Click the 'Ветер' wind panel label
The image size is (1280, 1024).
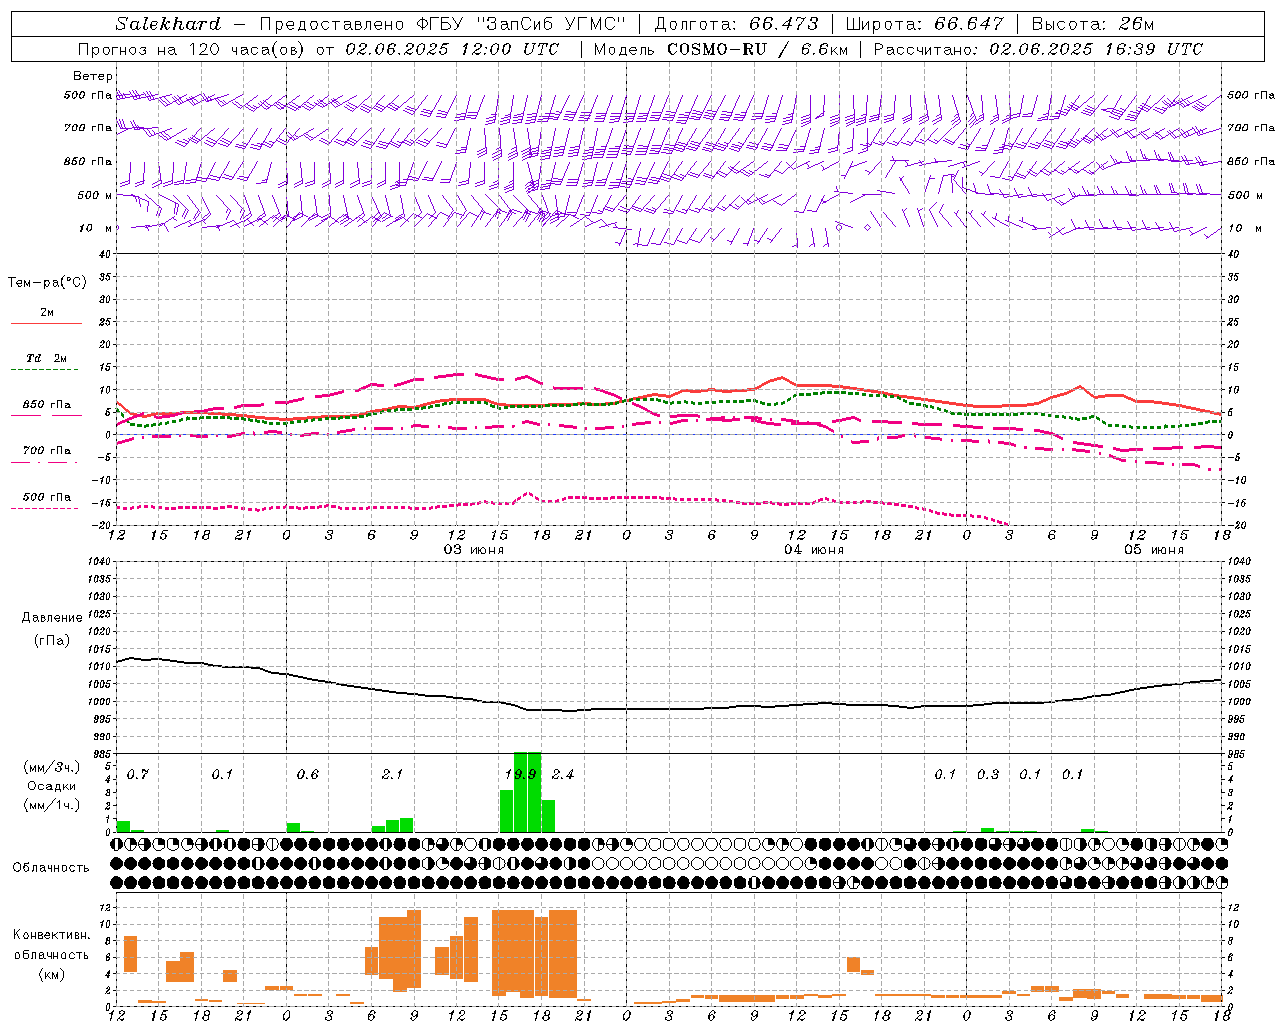pos(92,76)
